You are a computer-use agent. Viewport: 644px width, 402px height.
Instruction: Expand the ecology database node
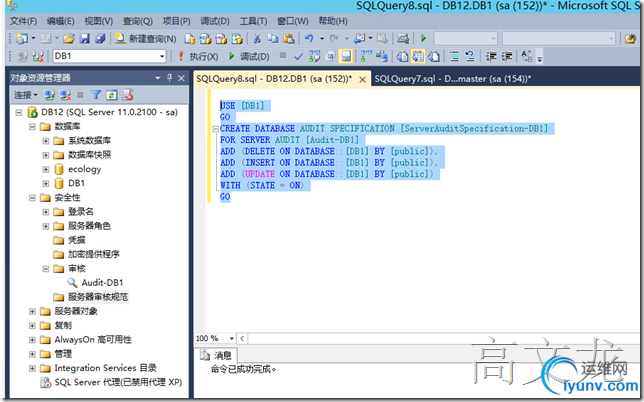tap(46, 169)
